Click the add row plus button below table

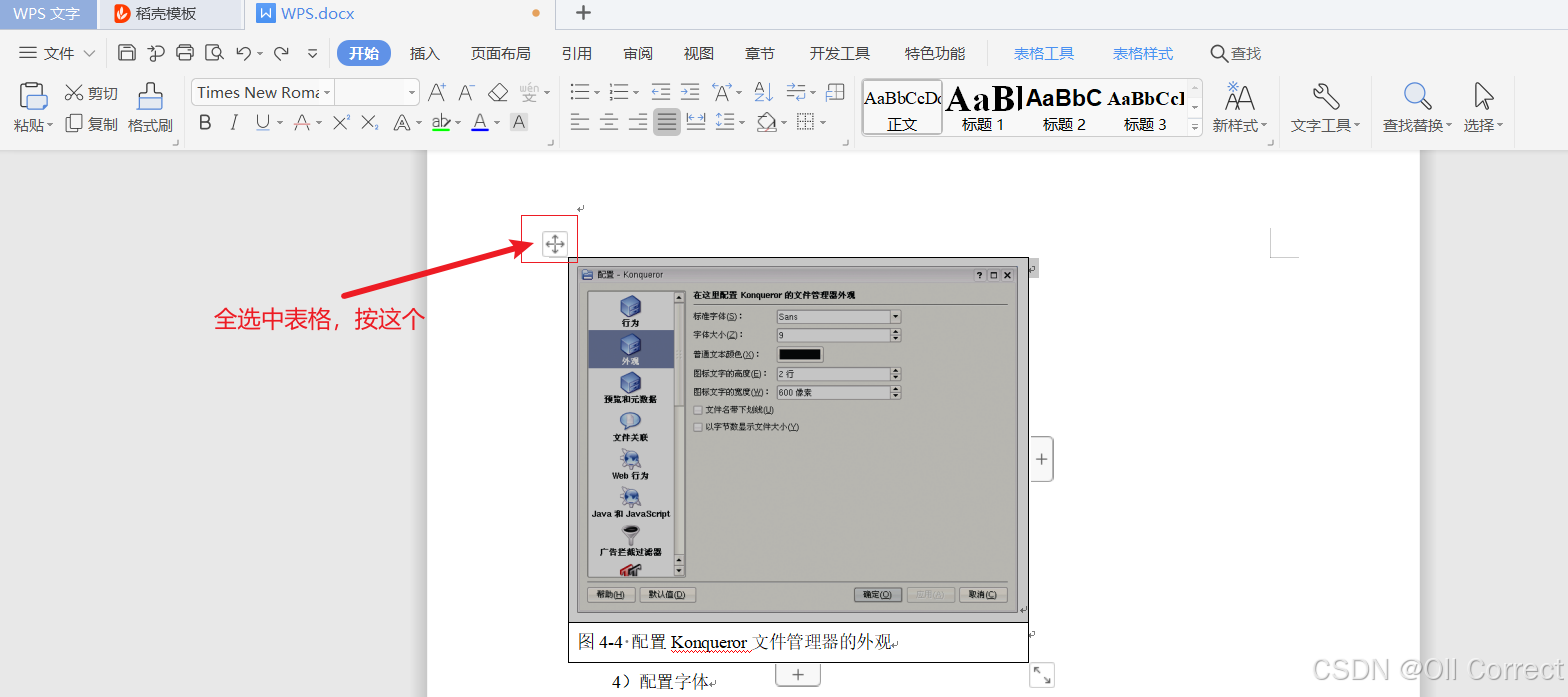tap(798, 675)
